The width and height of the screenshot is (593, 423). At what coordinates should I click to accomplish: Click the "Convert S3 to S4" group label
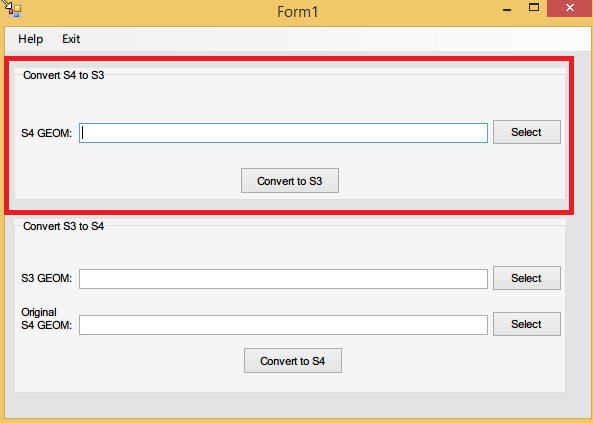point(64,226)
